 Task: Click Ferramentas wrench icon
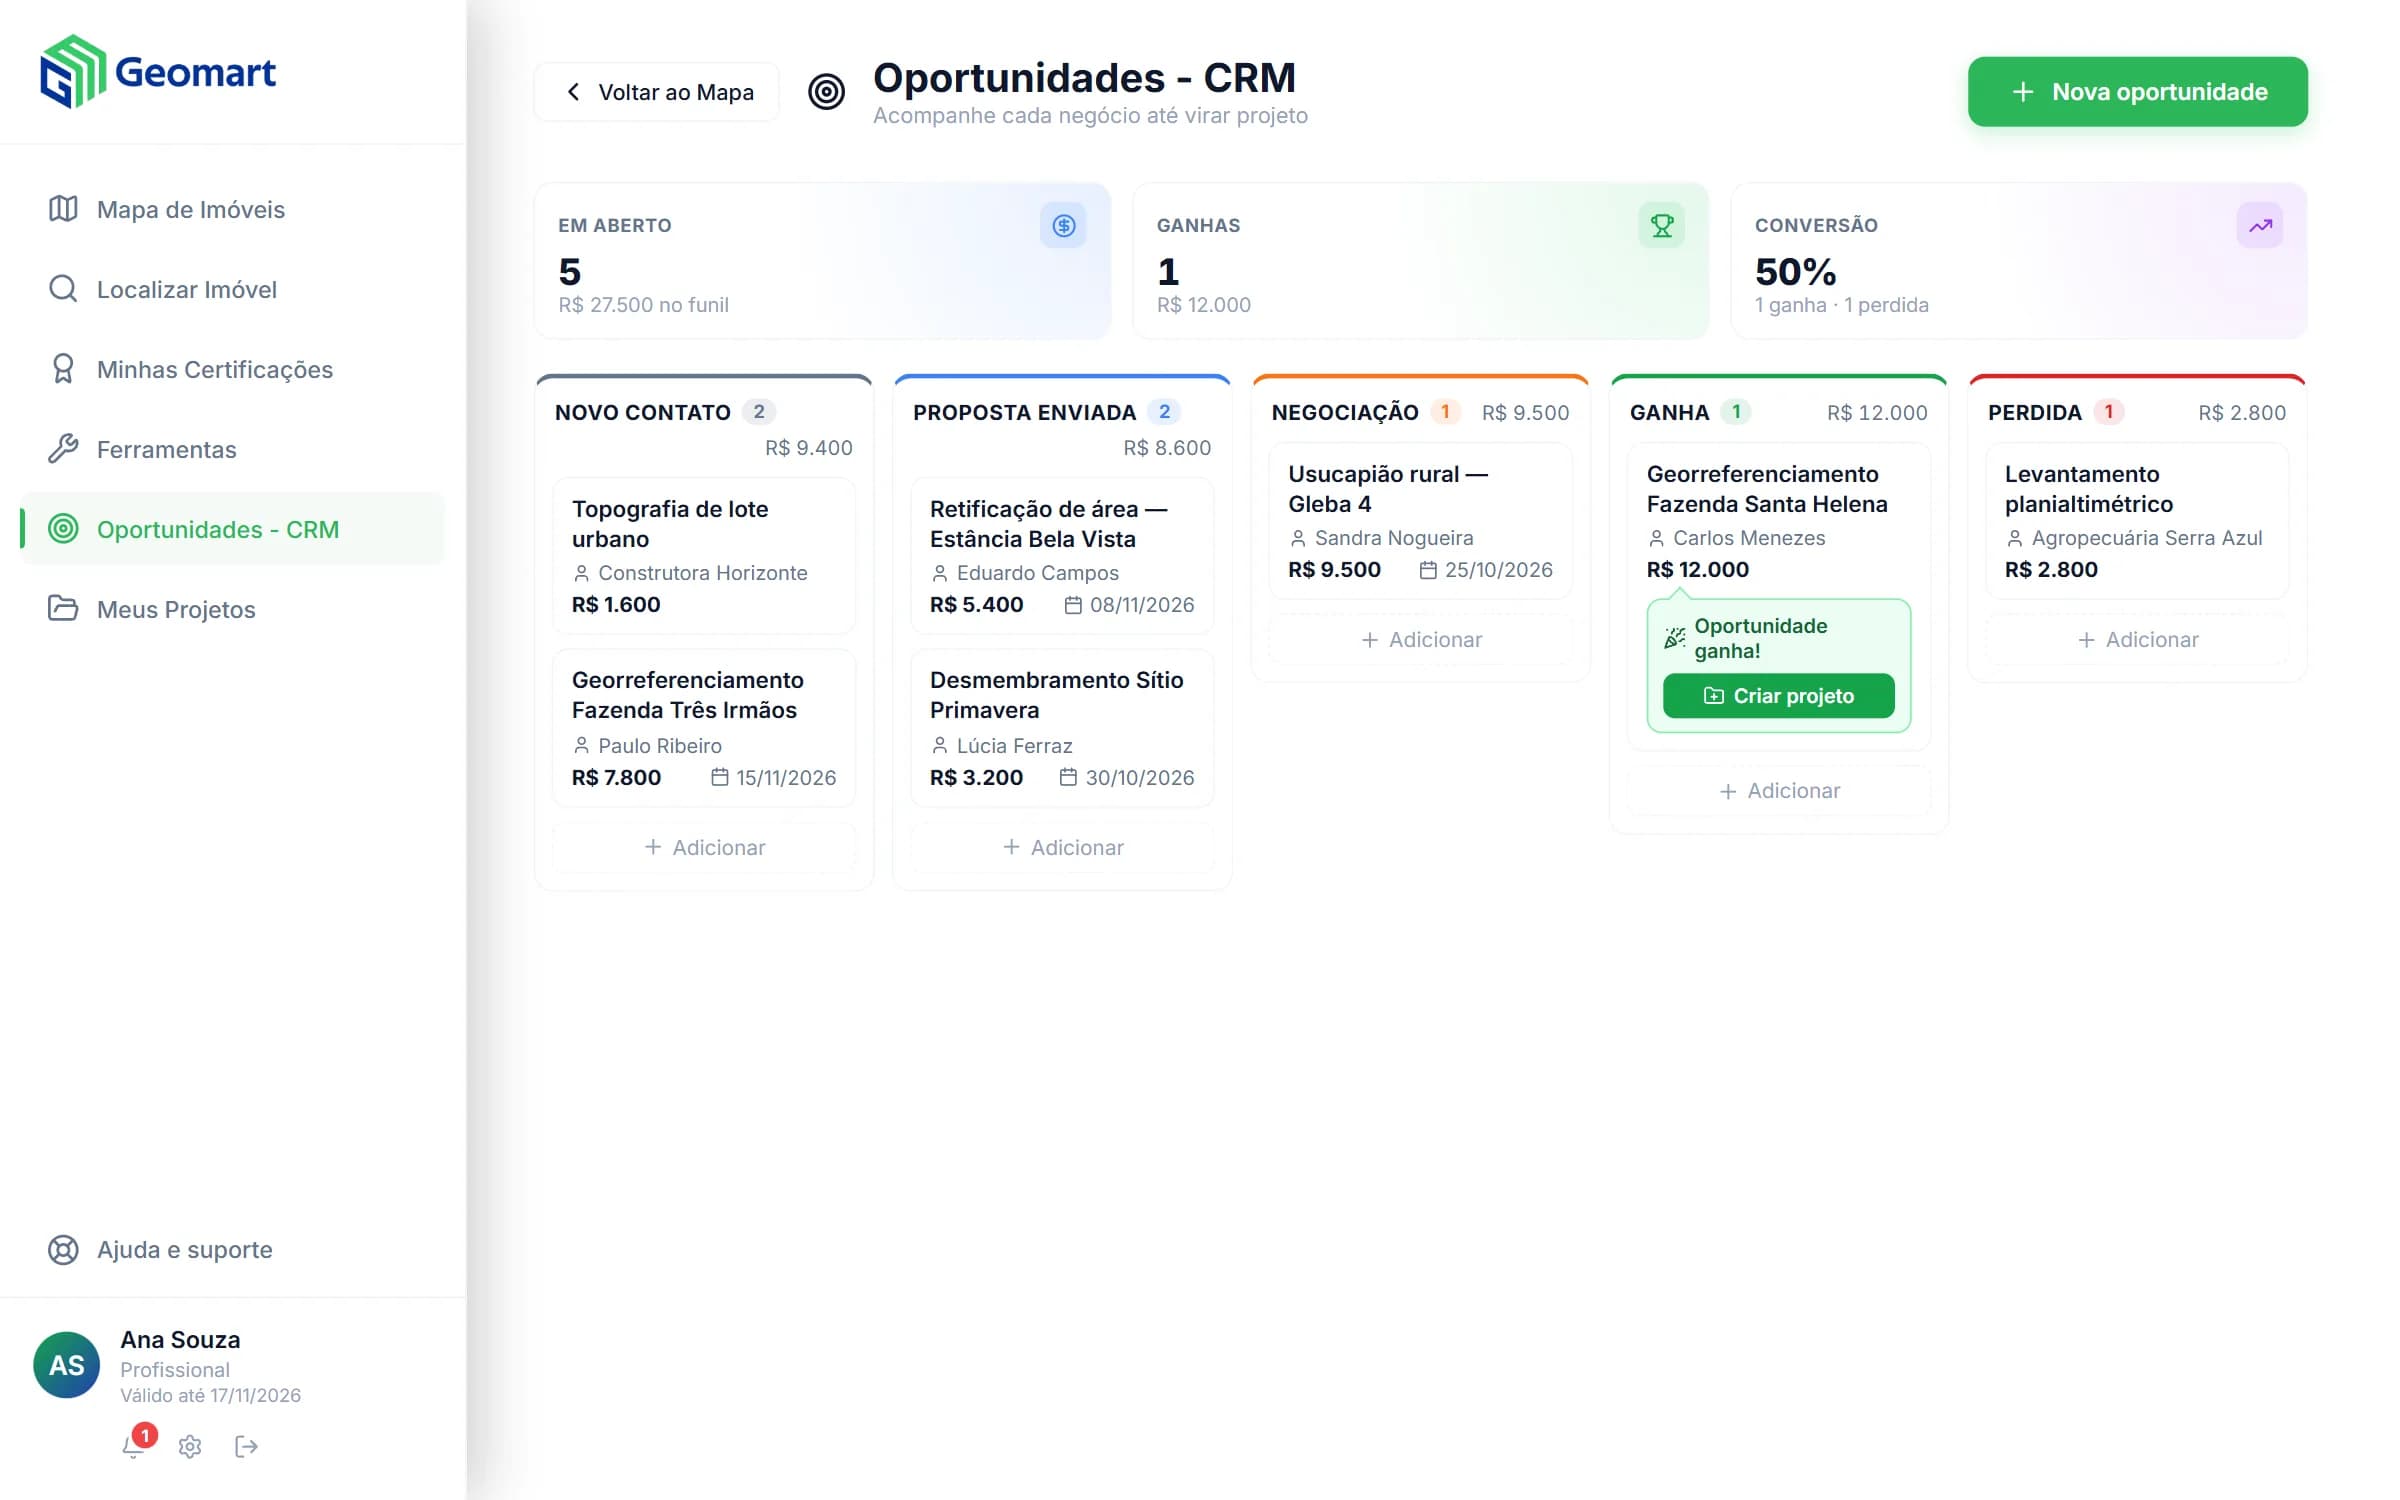pos(63,449)
